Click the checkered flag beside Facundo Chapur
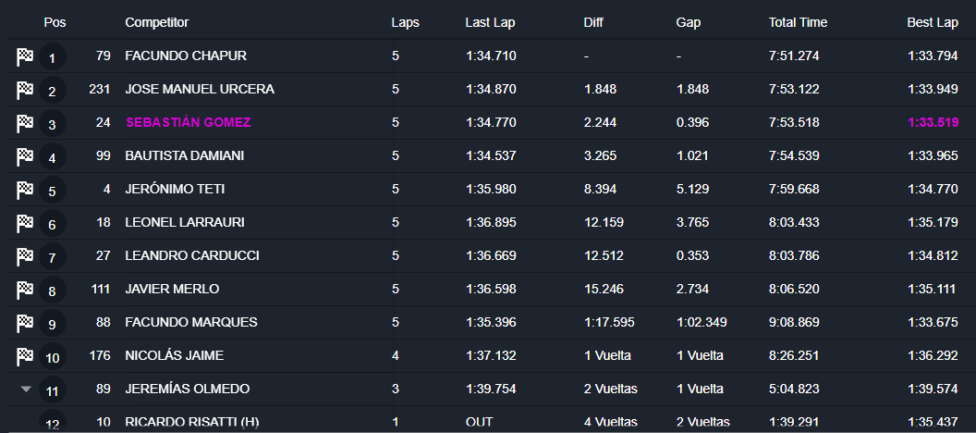Image resolution: width=976 pixels, height=433 pixels. click(25, 57)
